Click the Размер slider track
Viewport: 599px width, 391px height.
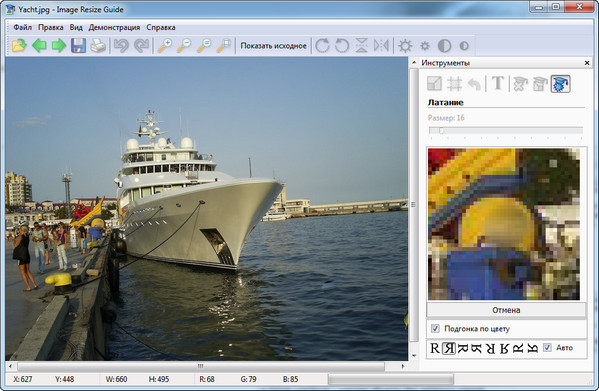[506, 131]
